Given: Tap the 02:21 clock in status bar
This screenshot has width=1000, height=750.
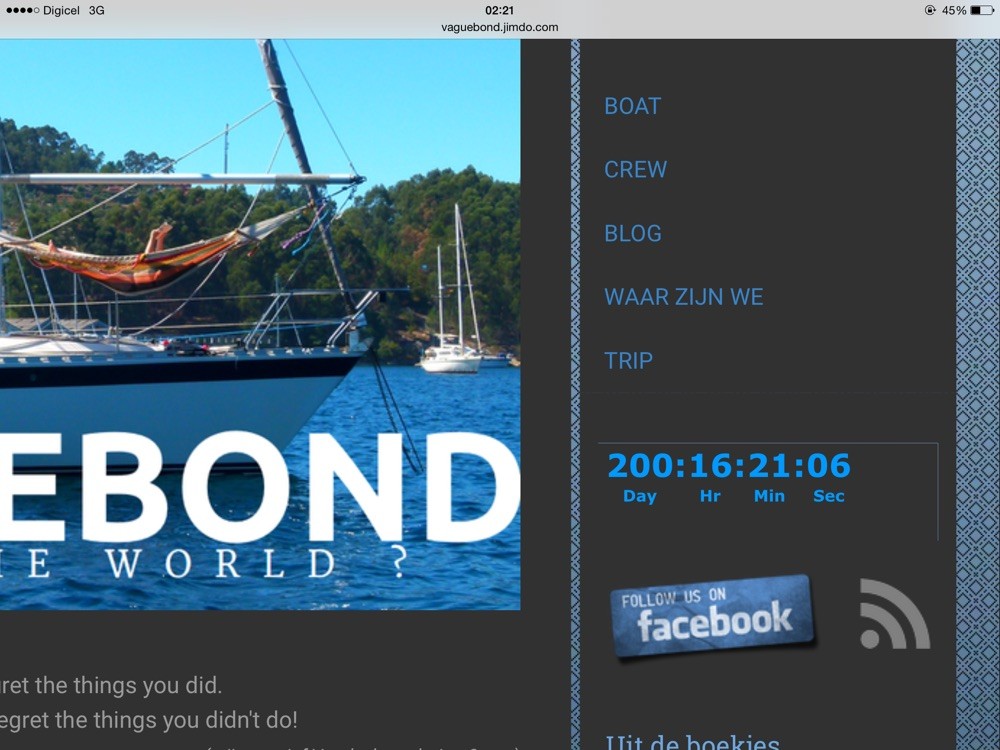Looking at the screenshot, I should click(x=499, y=10).
